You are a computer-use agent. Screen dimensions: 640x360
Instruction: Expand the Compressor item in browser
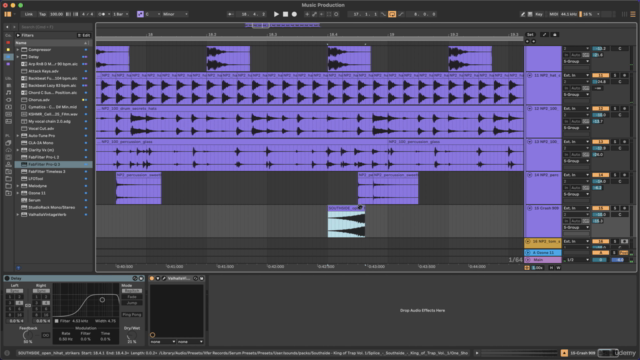coord(18,50)
